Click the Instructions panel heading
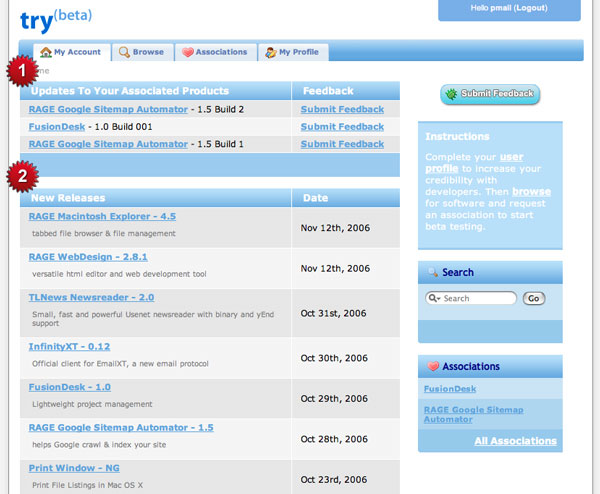The image size is (600, 494). click(x=457, y=137)
